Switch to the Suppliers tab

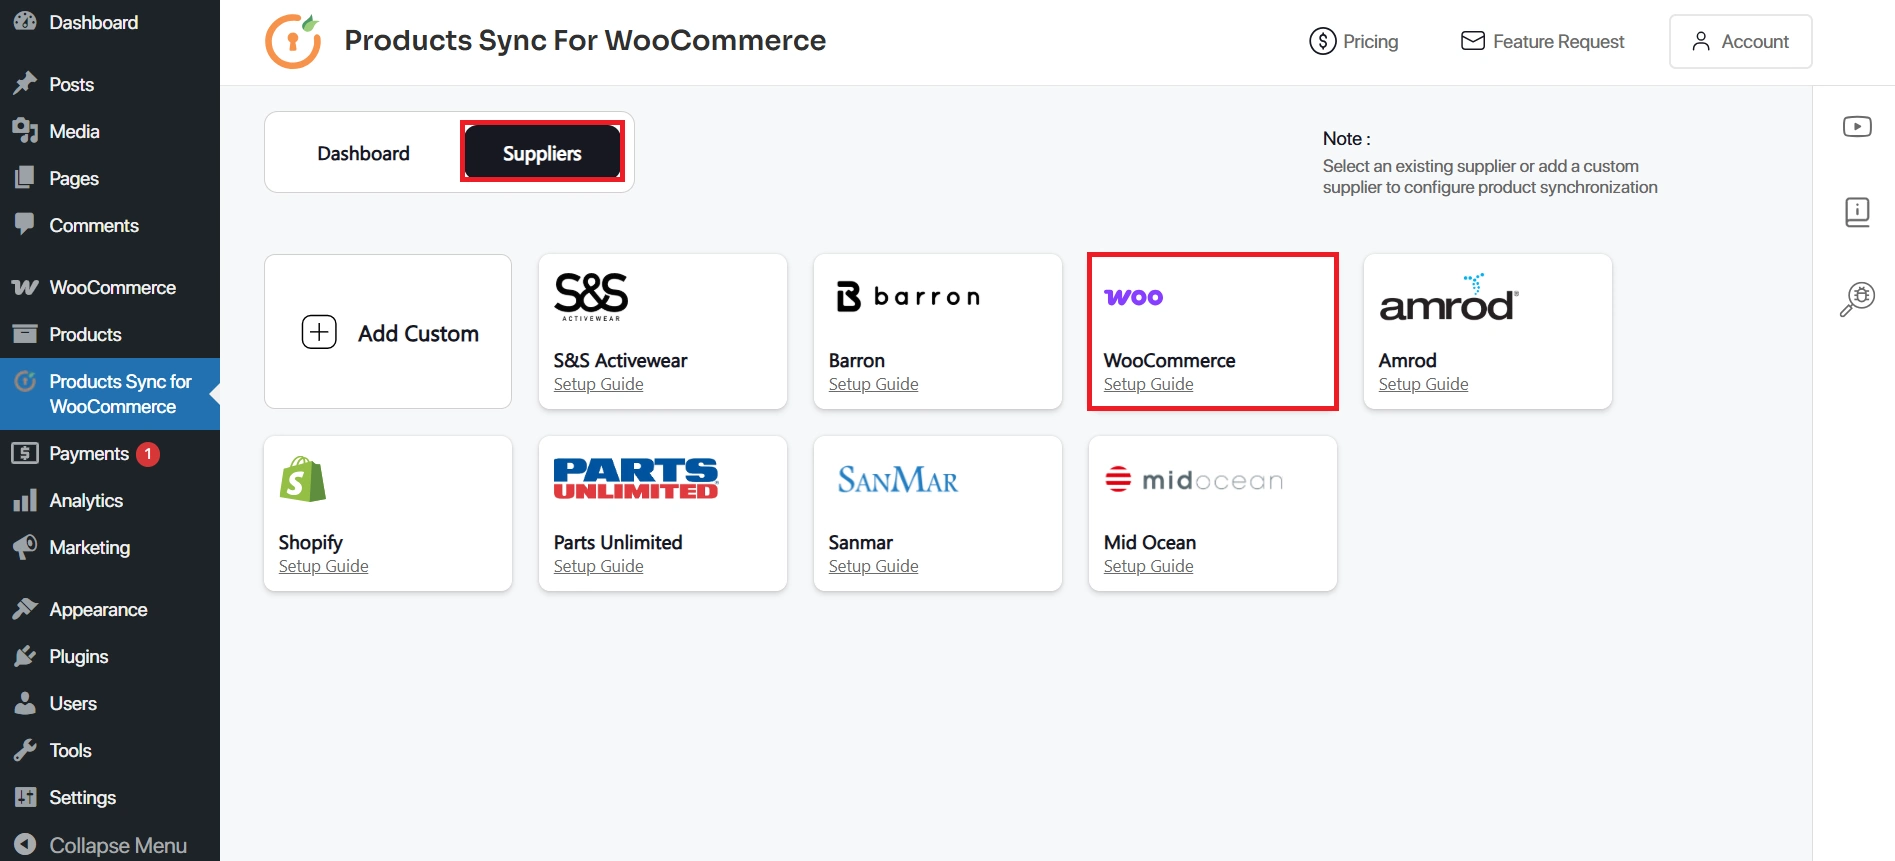coord(541,152)
